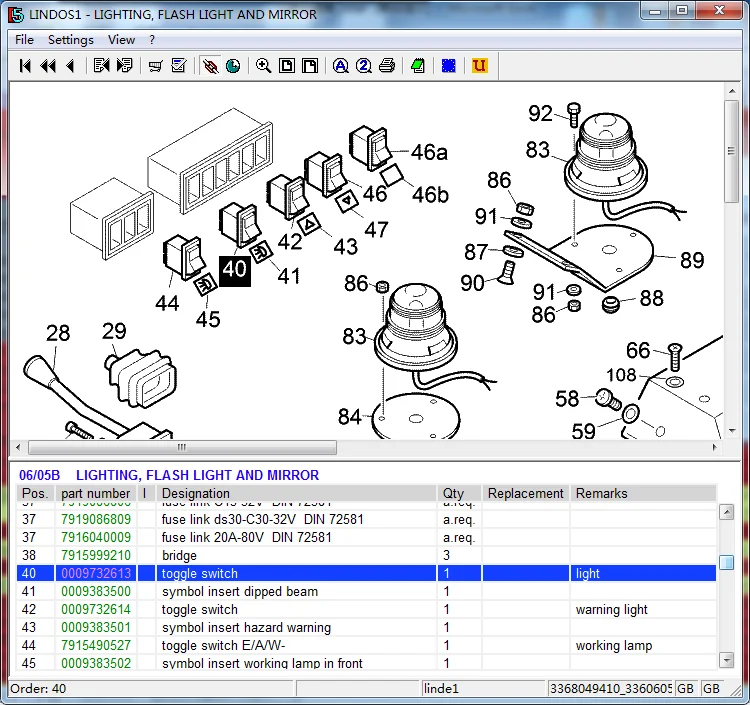Jump to first page toolbar icon
The height and width of the screenshot is (705, 750).
(x=25, y=66)
